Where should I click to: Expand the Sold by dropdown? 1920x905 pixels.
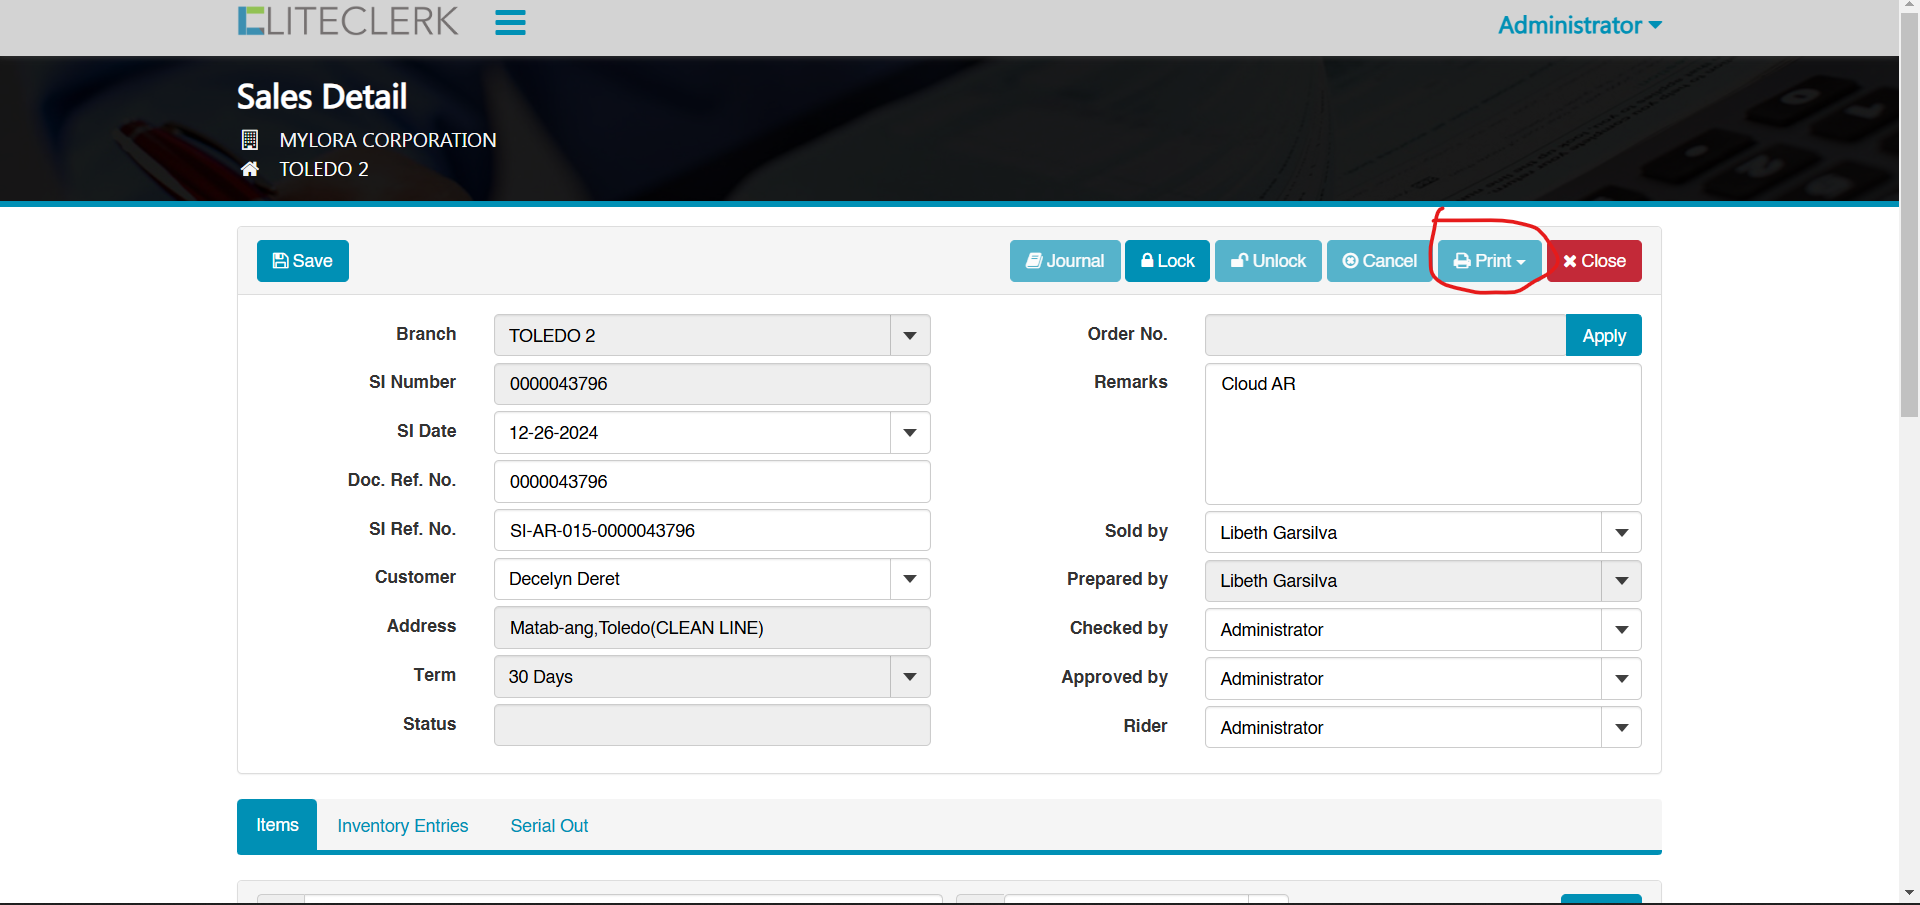point(1621,533)
